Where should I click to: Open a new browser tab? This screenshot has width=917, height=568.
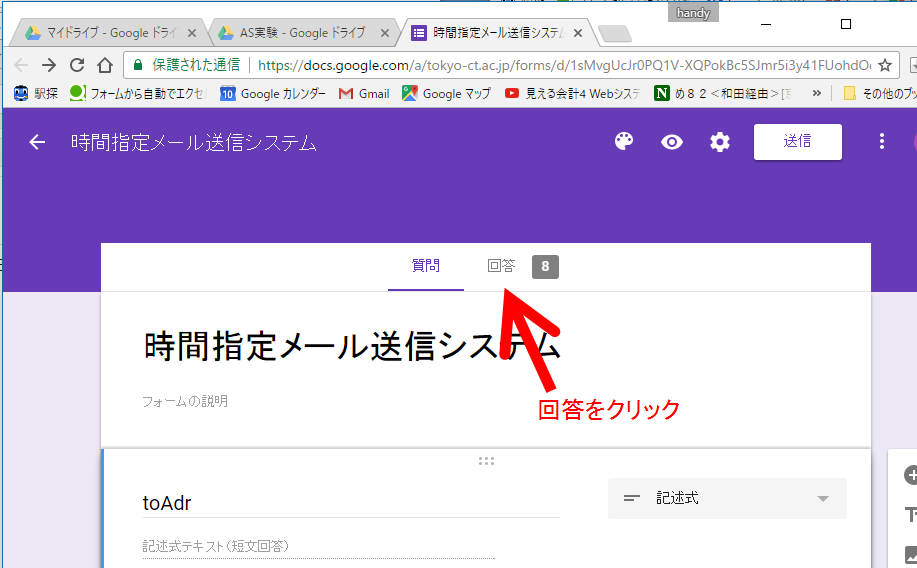[x=614, y=34]
